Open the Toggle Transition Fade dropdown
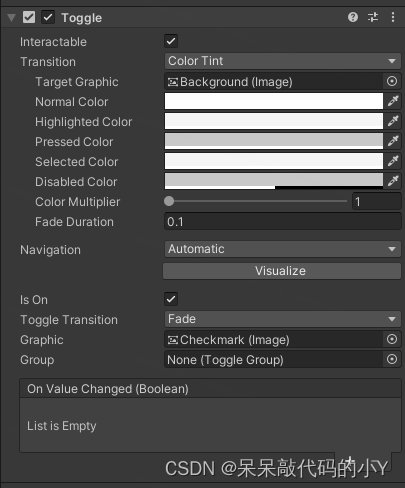Image resolution: width=405 pixels, height=488 pixels. click(283, 319)
